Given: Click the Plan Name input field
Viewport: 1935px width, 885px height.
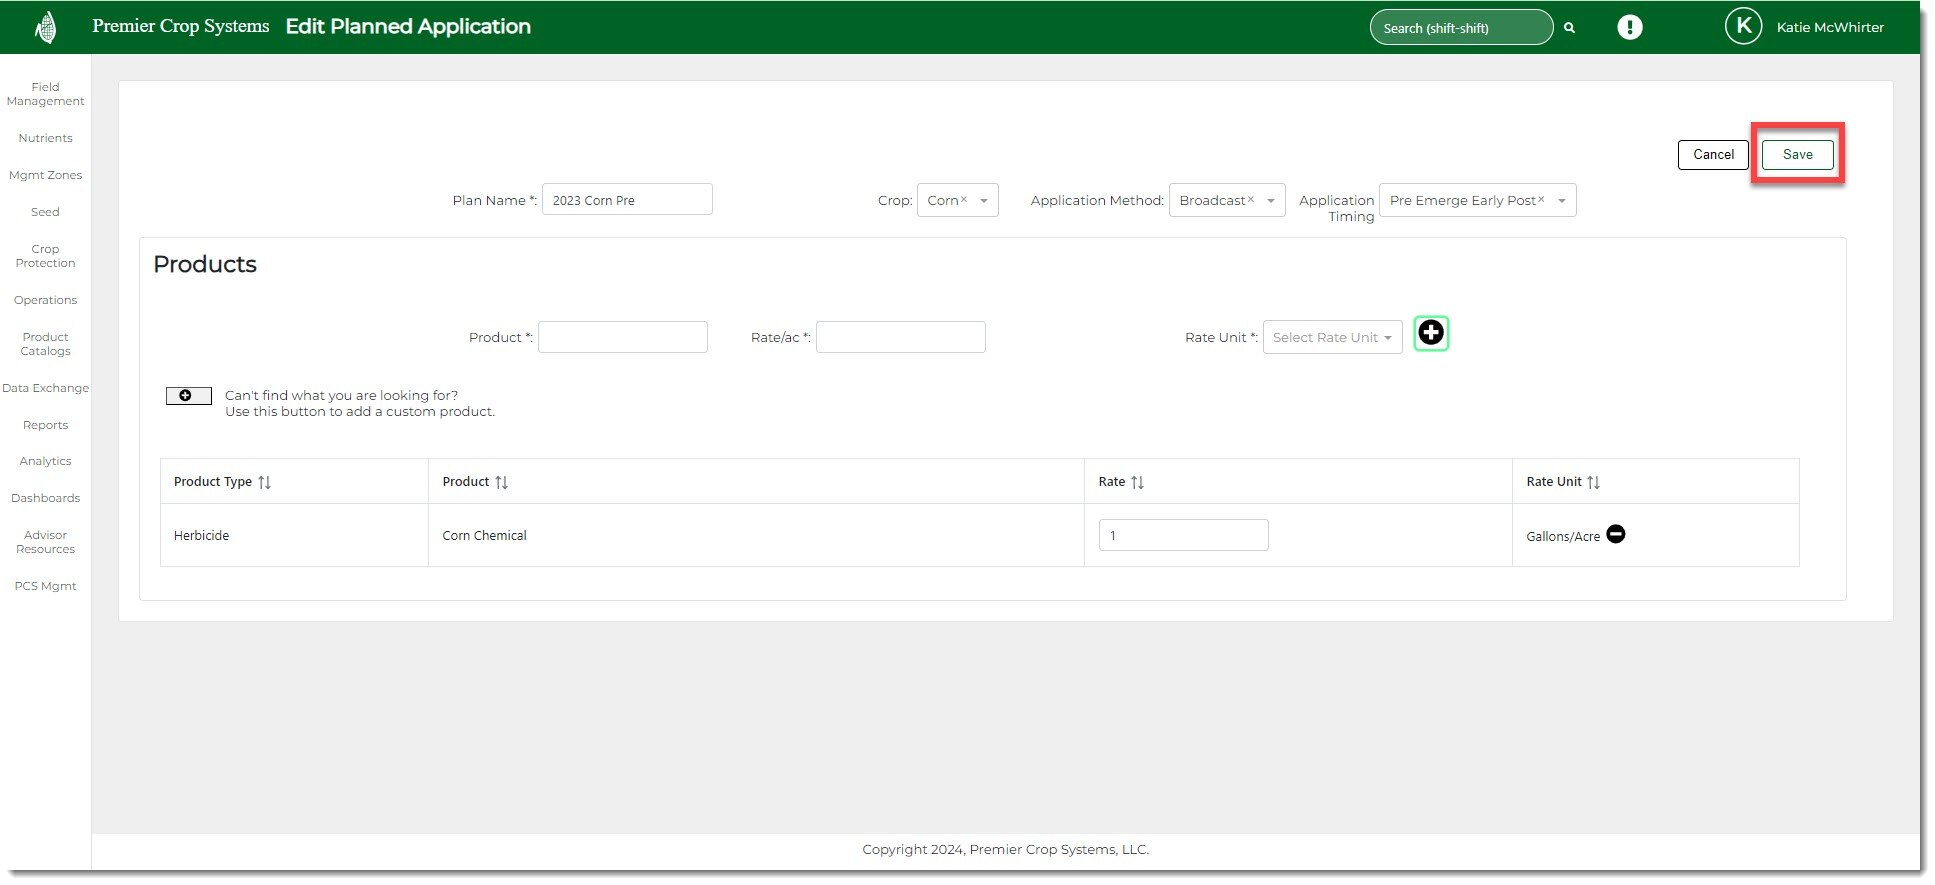Looking at the screenshot, I should (626, 200).
